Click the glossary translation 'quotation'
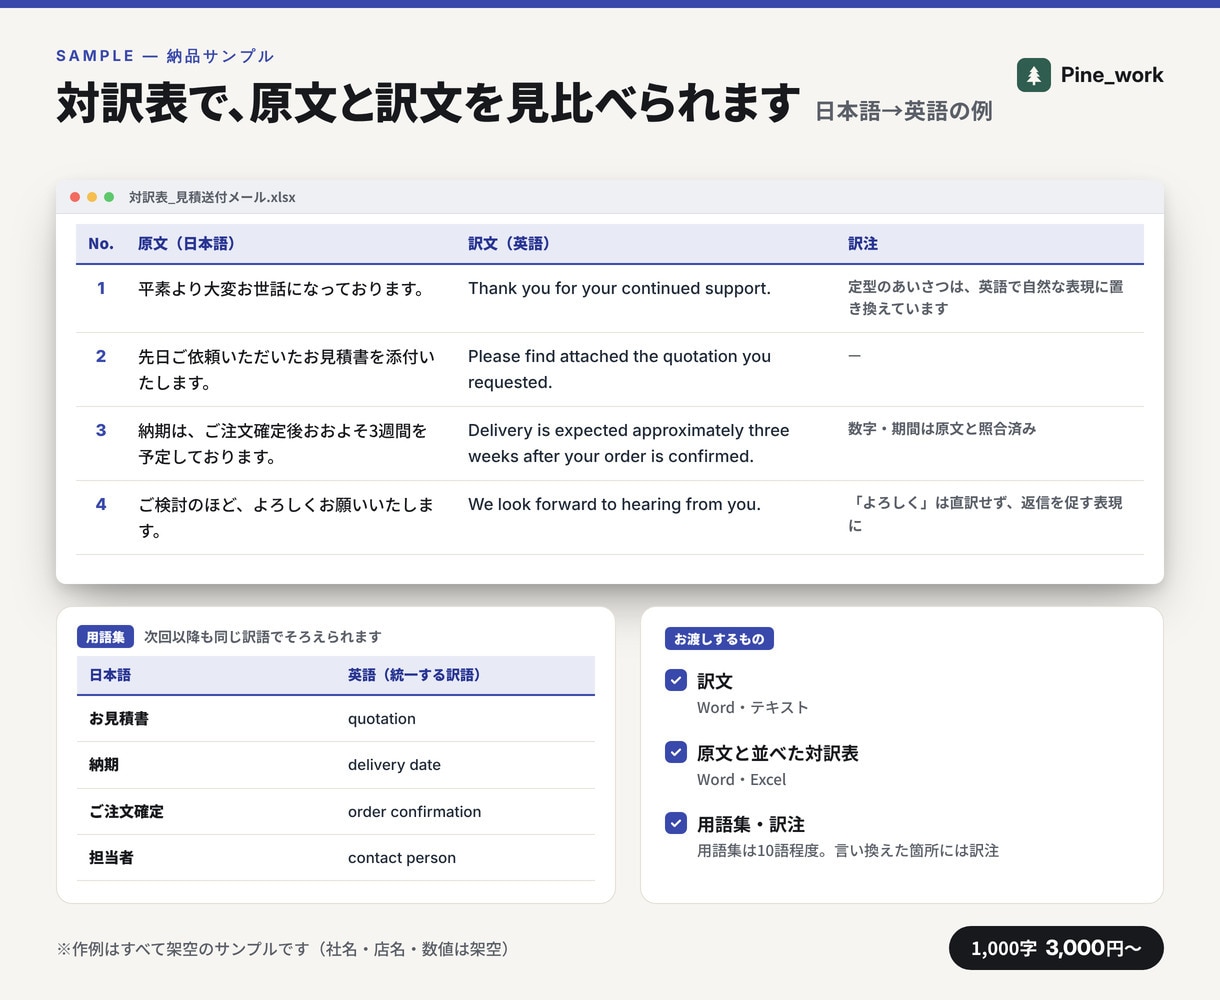 click(x=382, y=719)
